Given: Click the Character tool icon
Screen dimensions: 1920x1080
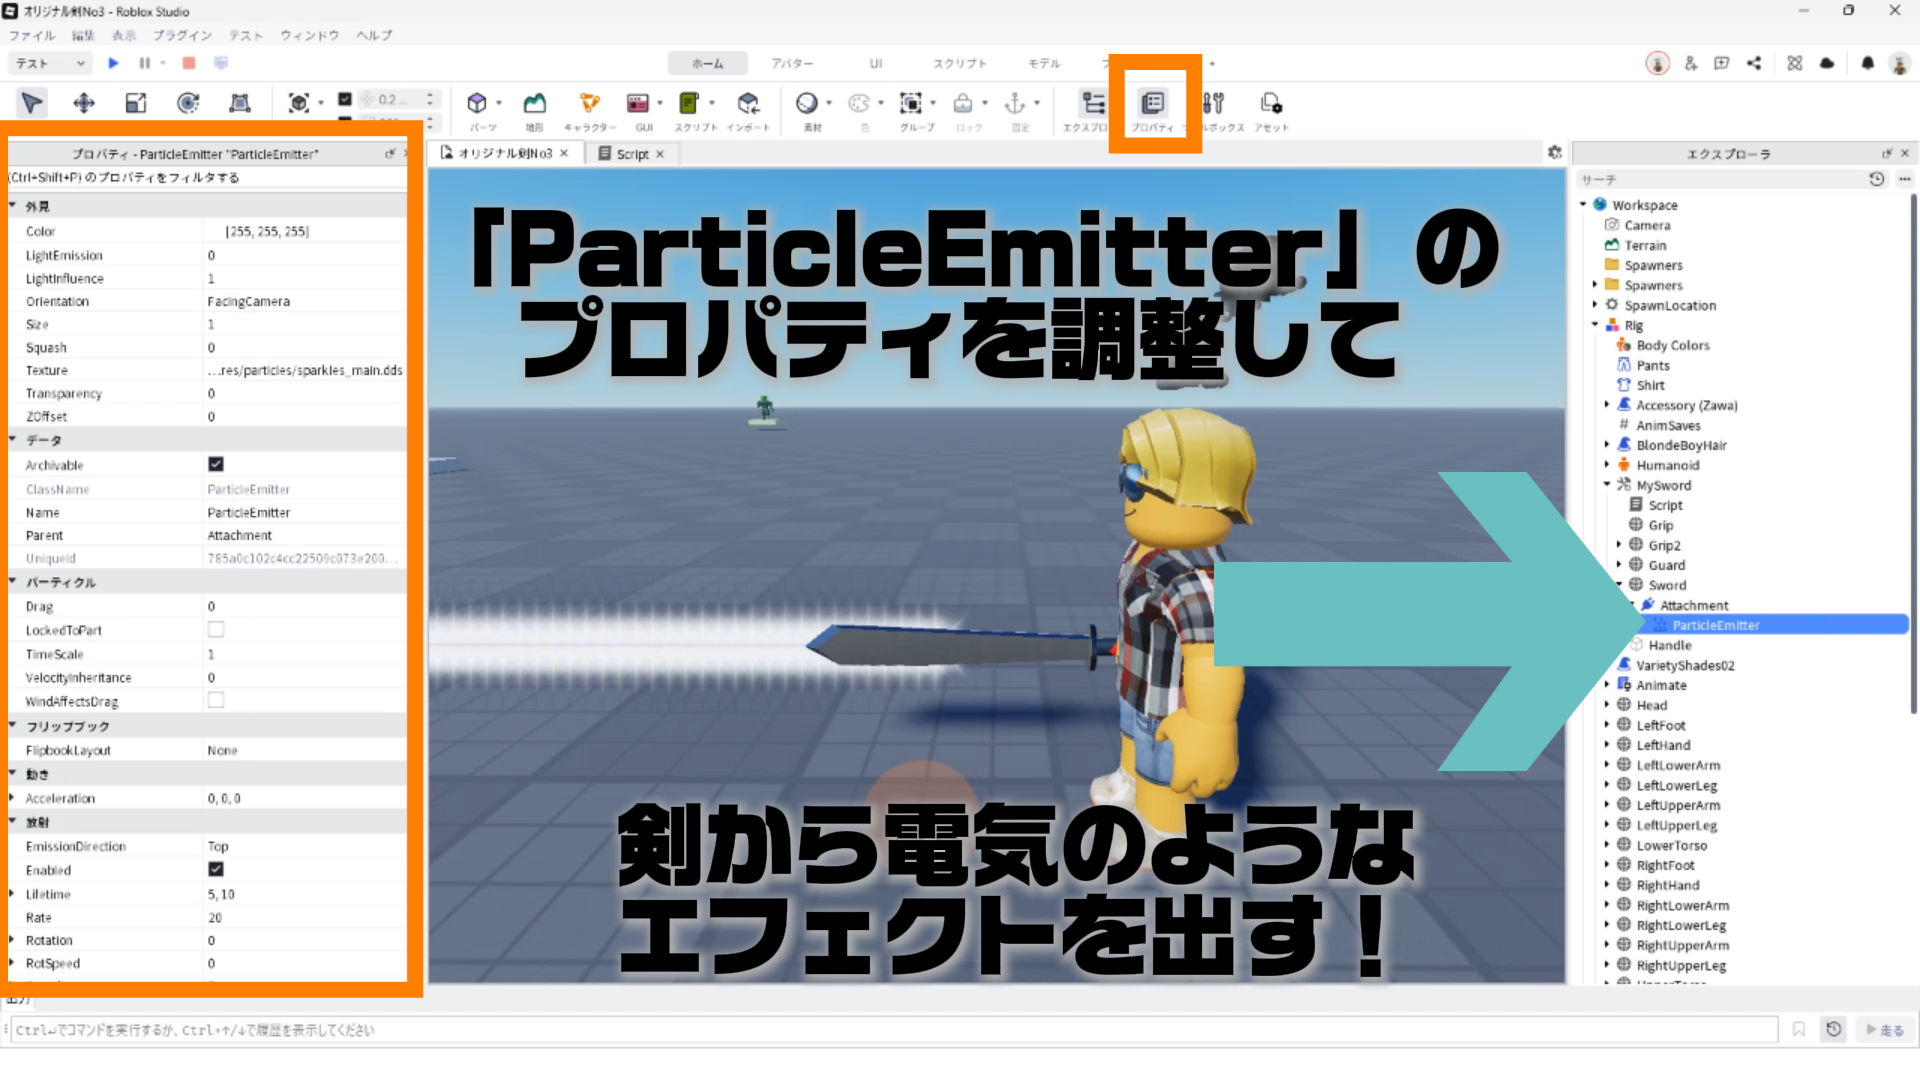Looking at the screenshot, I should point(589,104).
